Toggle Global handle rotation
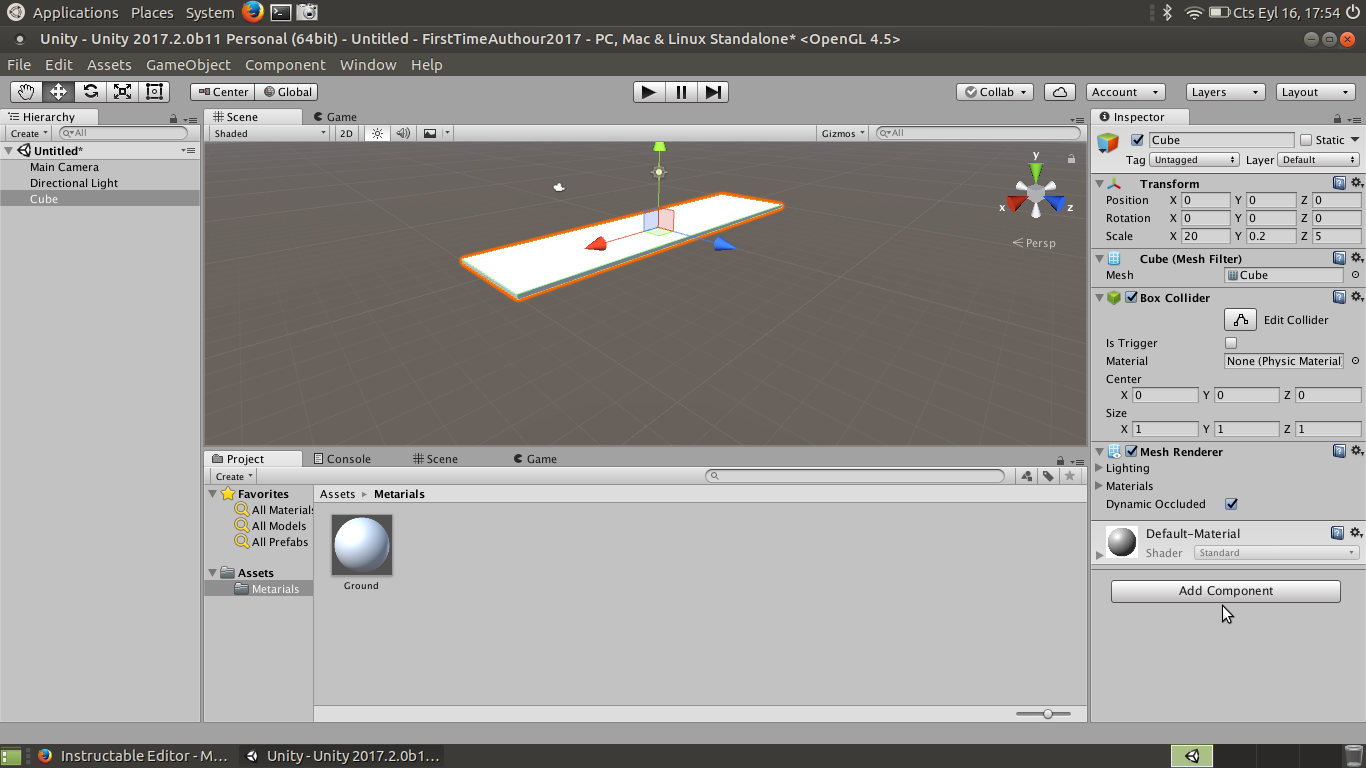Viewport: 1366px width, 768px height. [x=286, y=92]
